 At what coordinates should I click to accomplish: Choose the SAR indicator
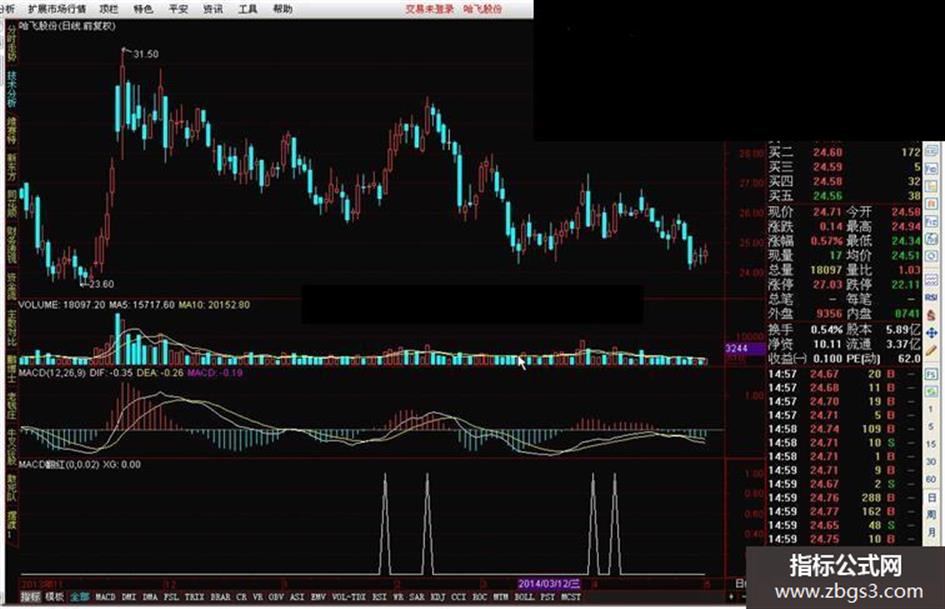tap(417, 597)
